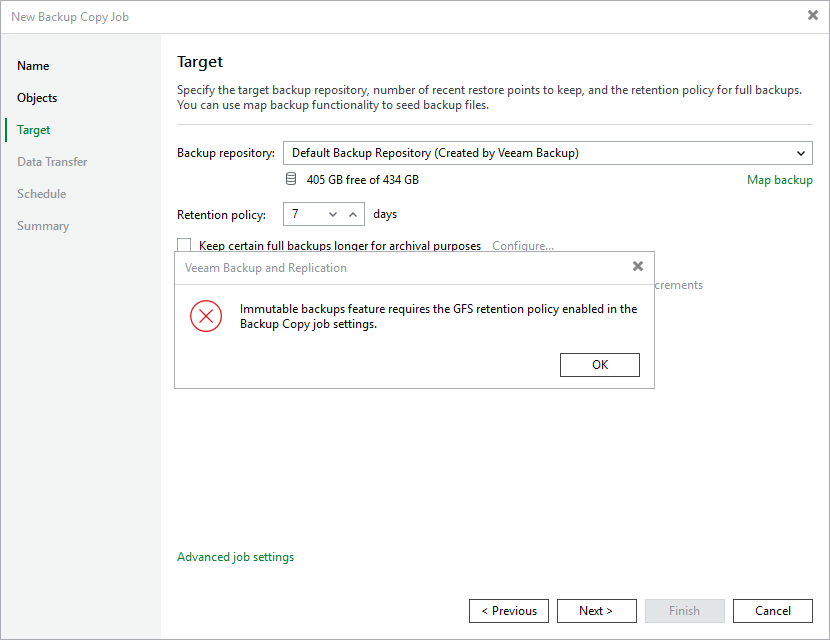
Task: Click OK in the error dialog
Action: tap(600, 365)
